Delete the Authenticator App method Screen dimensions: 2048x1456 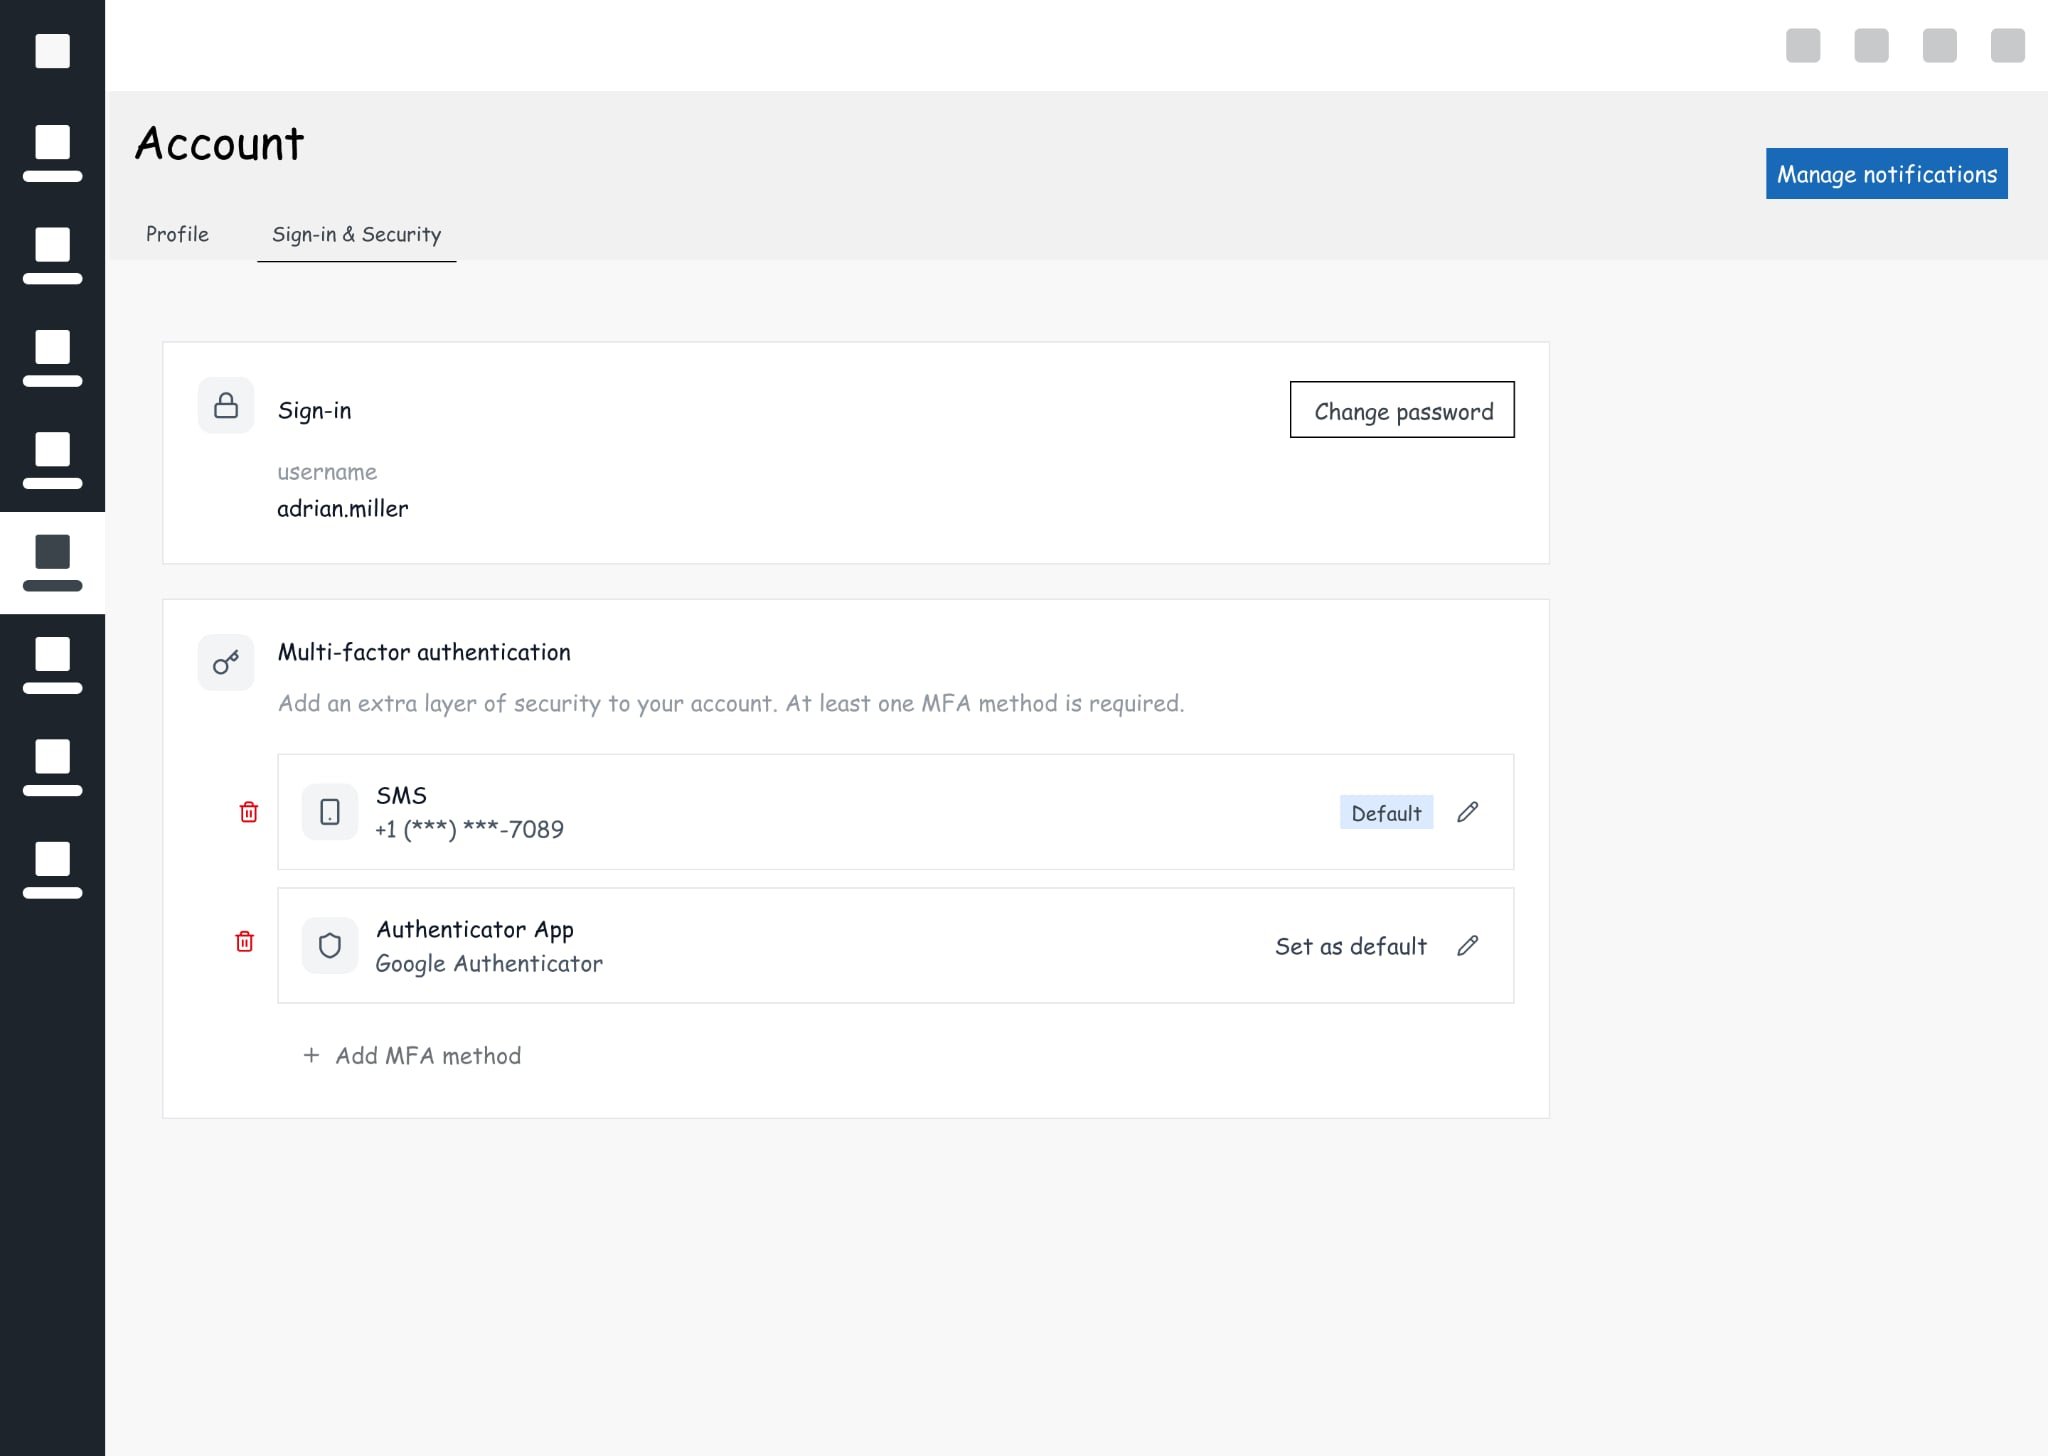[245, 941]
